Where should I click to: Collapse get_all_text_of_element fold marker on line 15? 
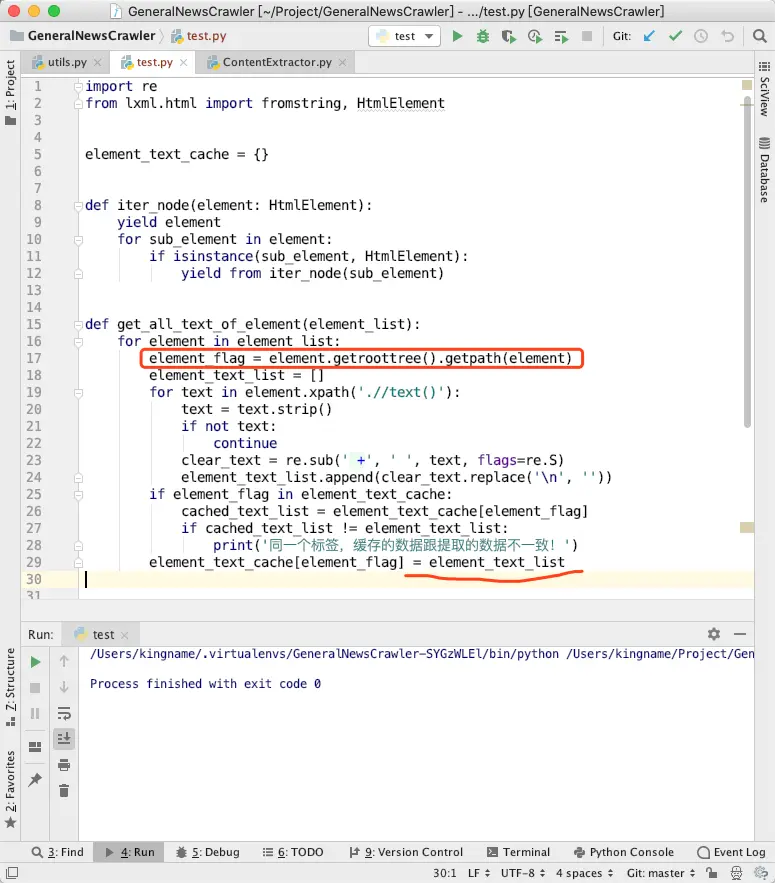(78, 324)
